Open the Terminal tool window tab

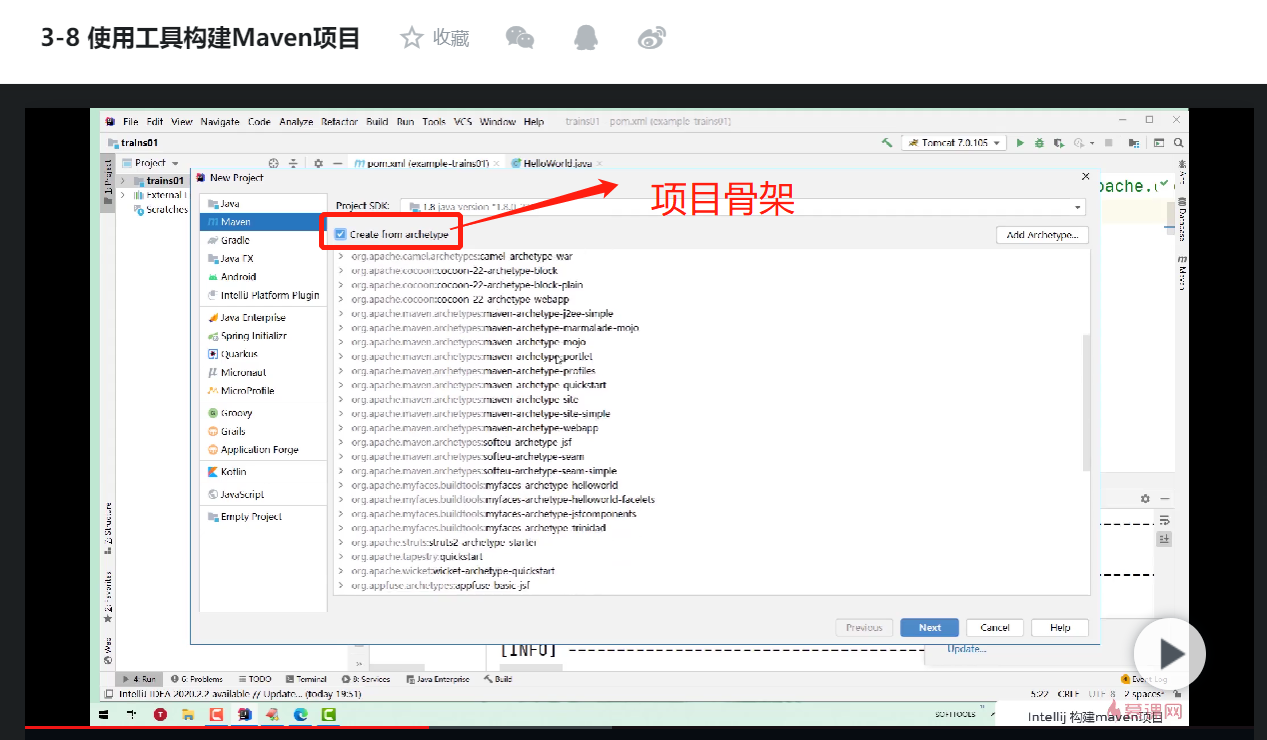point(306,678)
